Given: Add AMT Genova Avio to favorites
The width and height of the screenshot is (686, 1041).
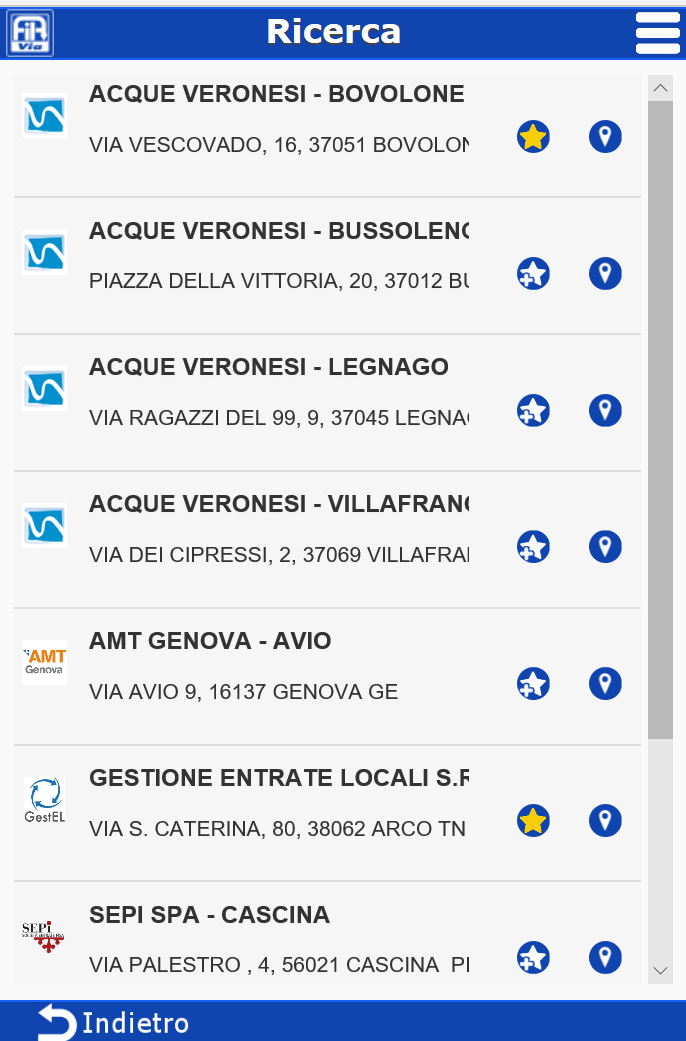Looking at the screenshot, I should (533, 684).
